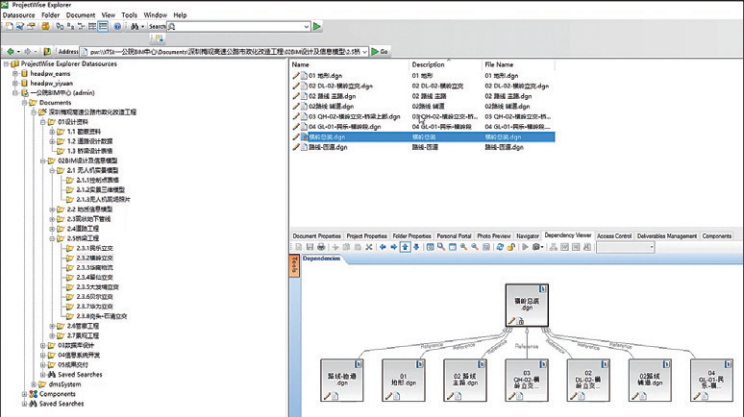Screen dimensions: 744x417
Task: Expand the 2.6 folder tree node
Action: pos(52,326)
